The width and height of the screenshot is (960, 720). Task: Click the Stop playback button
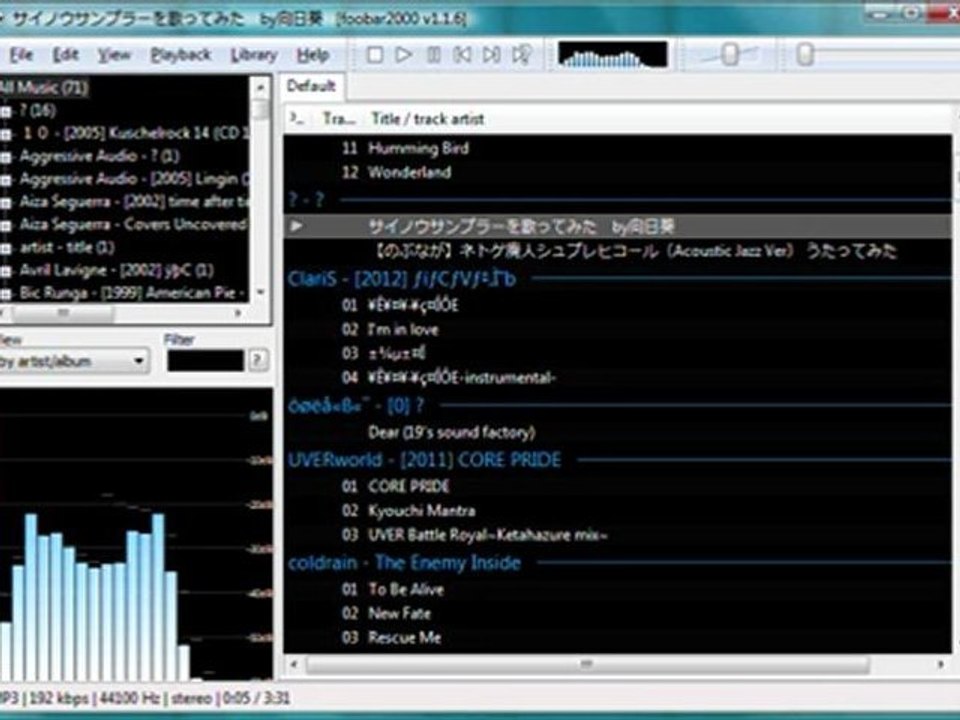click(375, 55)
